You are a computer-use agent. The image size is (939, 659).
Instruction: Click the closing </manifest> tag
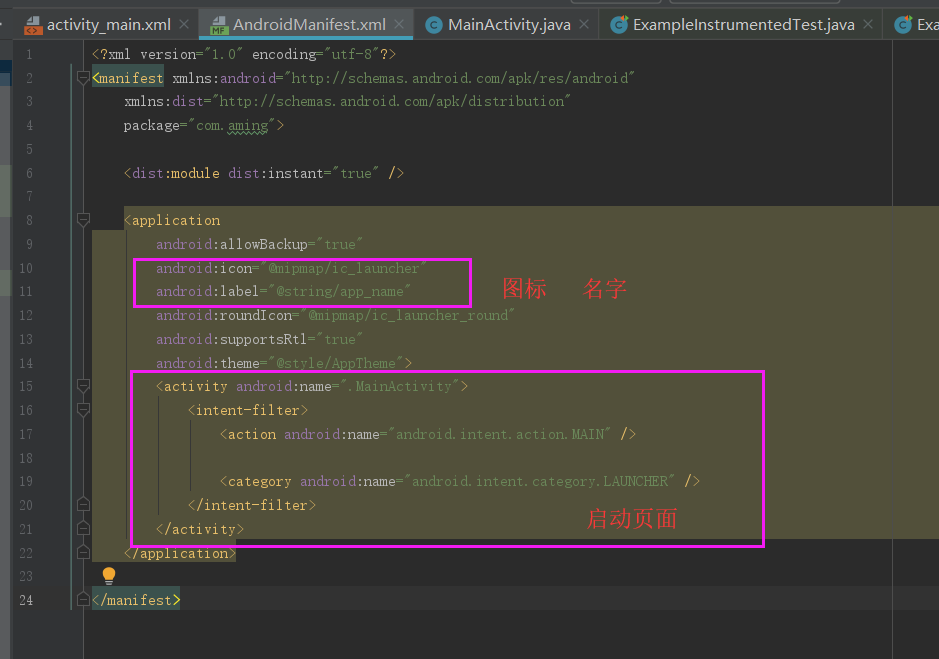tap(136, 600)
